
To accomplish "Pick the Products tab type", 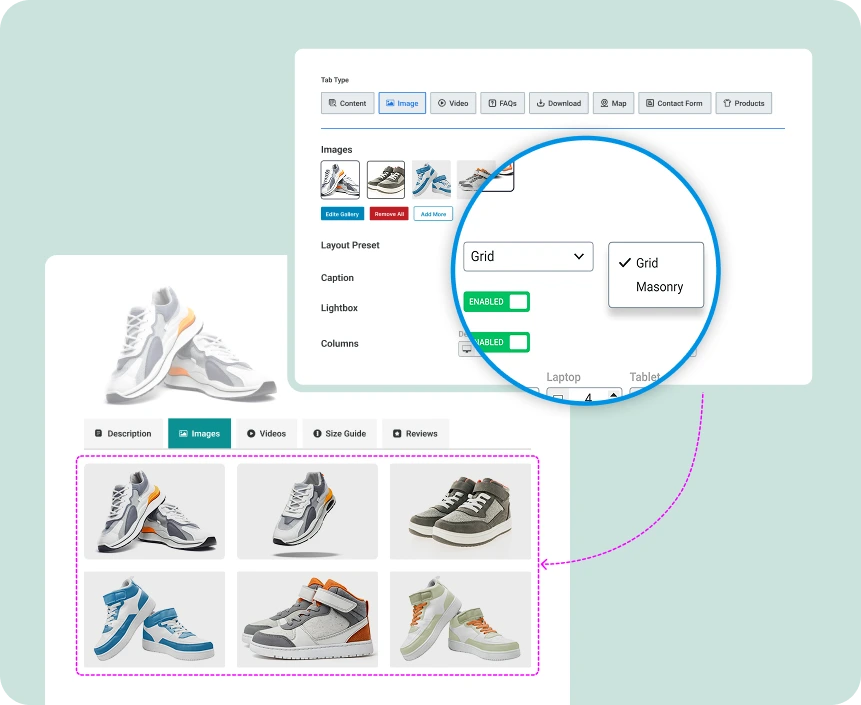I will pos(743,103).
